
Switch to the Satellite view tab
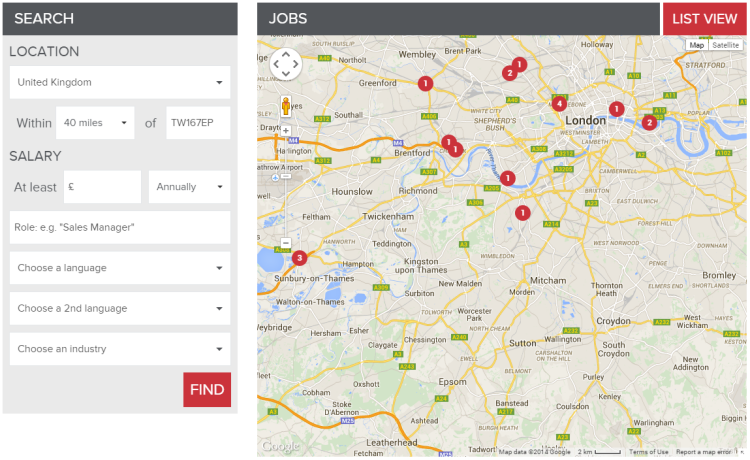coord(725,45)
